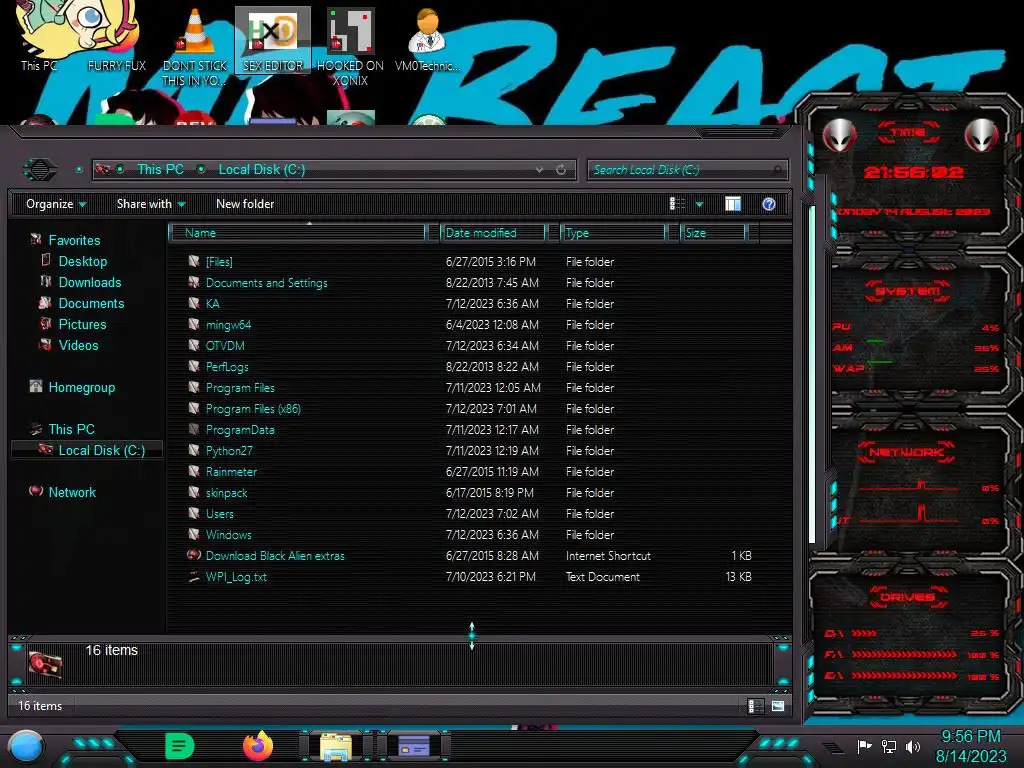Screen dimensions: 1024x768
Task: Select Local Disk (C:) in the navigation tree
Action: tap(87, 450)
